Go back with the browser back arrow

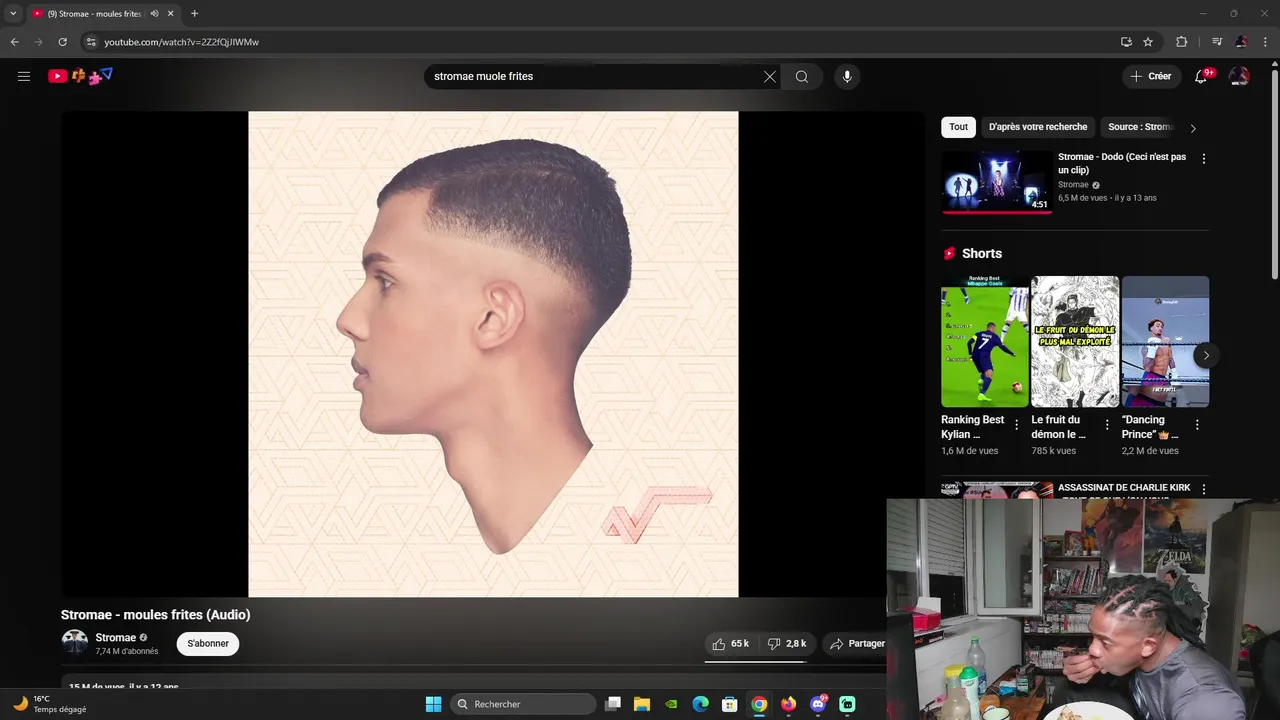(x=14, y=42)
